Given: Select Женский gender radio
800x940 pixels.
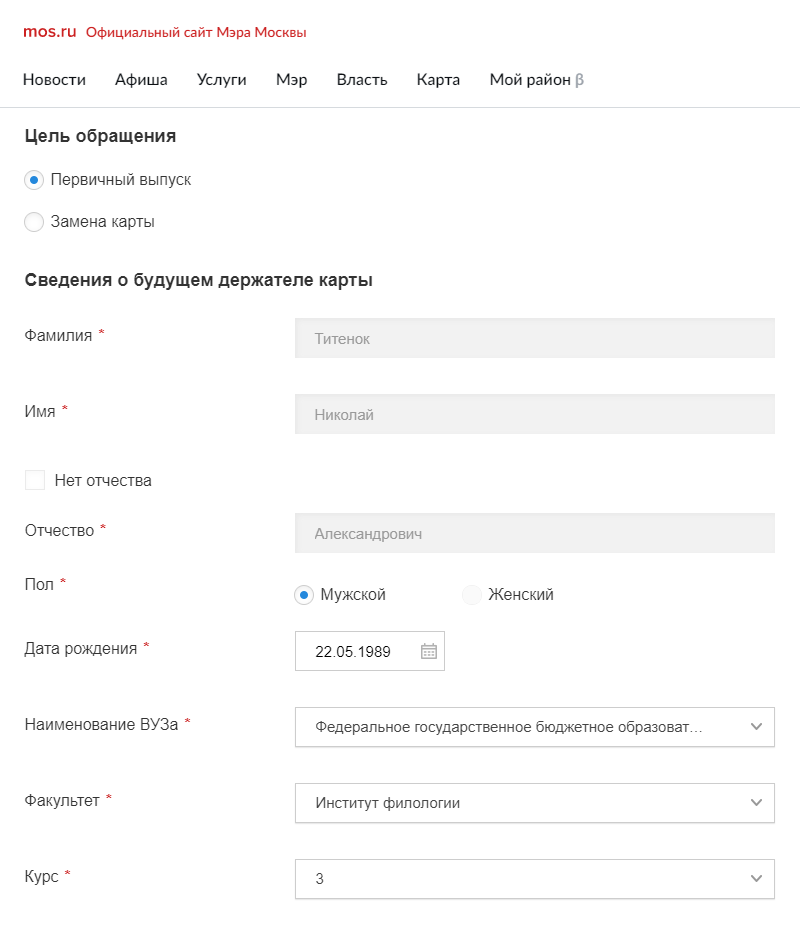Looking at the screenshot, I should click(x=472, y=595).
